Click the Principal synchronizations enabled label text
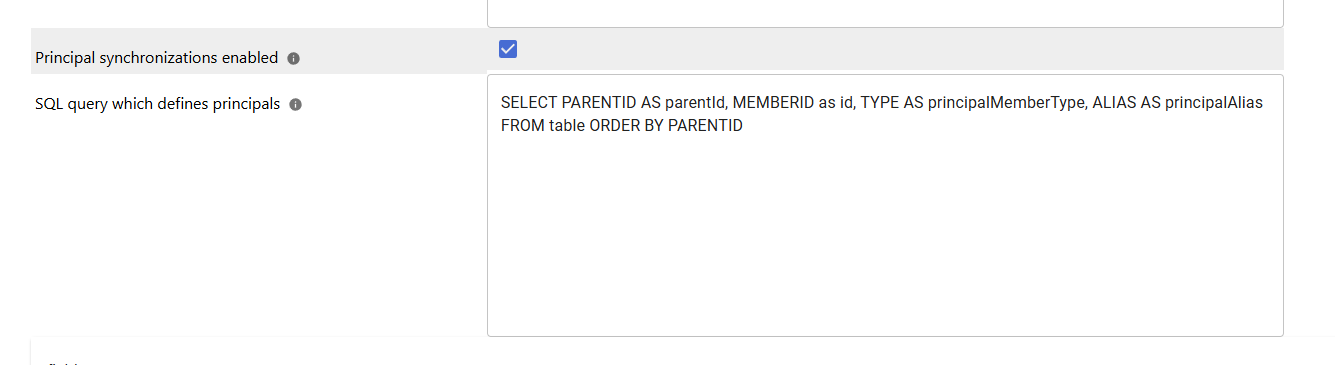Screen dimensions: 1335x365 (x=157, y=58)
